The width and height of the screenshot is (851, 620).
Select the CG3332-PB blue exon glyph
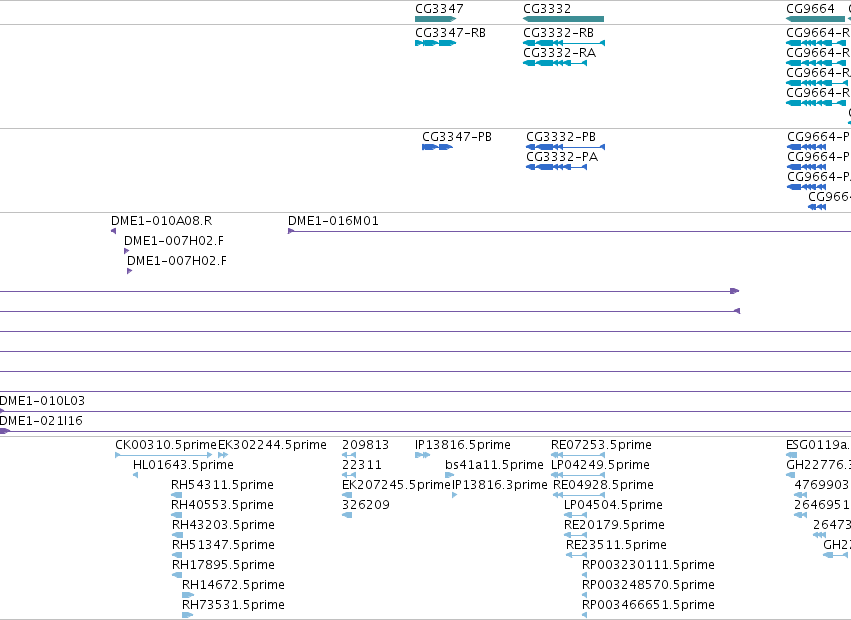point(566,147)
